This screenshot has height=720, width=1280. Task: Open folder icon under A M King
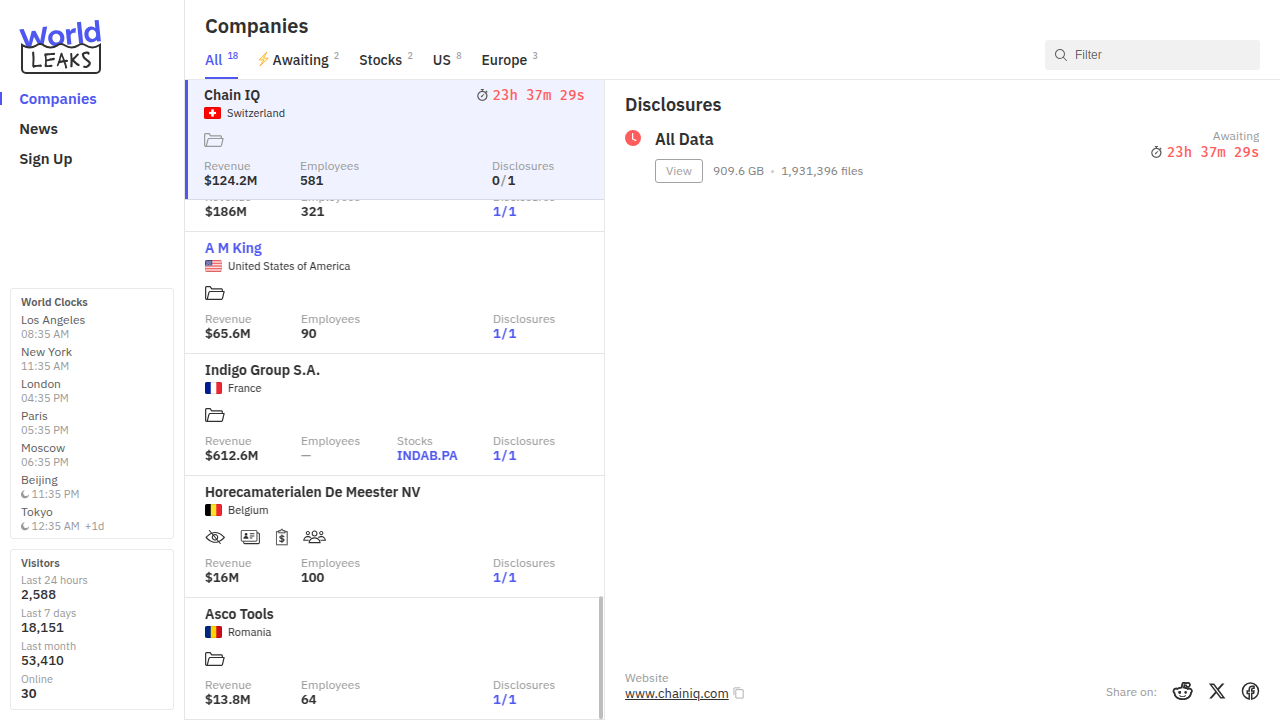click(215, 294)
